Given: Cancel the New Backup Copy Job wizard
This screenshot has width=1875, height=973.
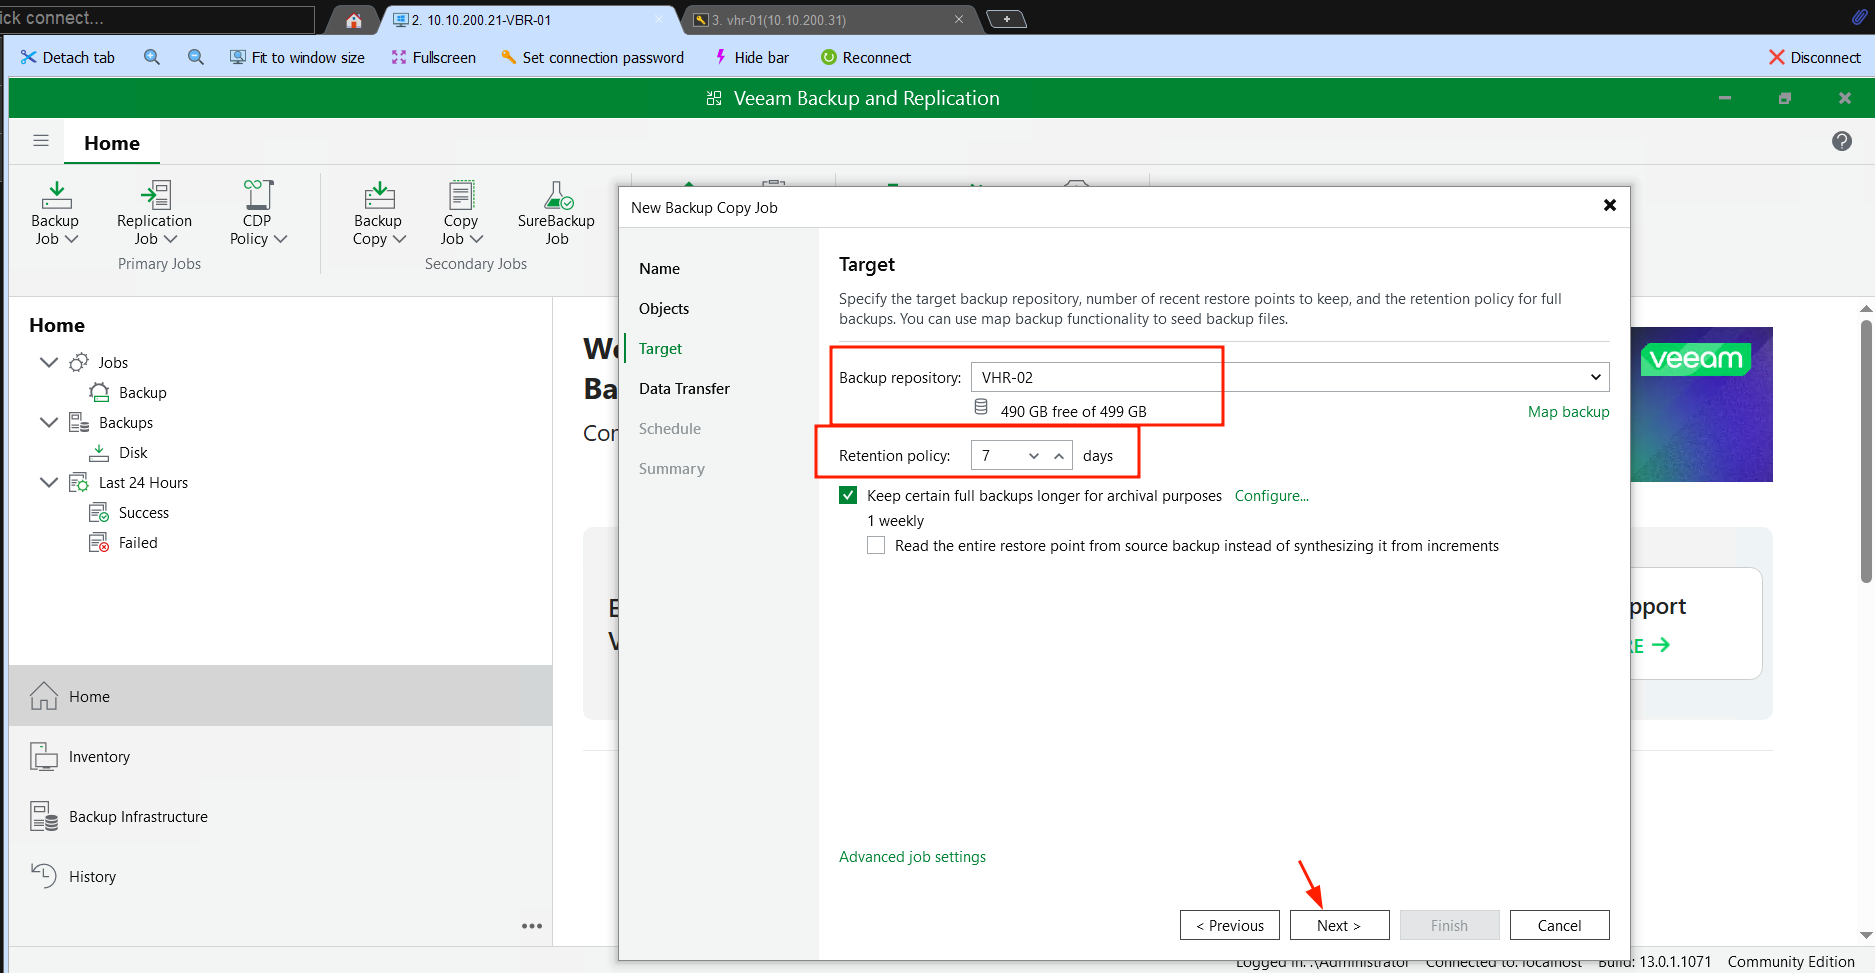Looking at the screenshot, I should tap(1559, 925).
